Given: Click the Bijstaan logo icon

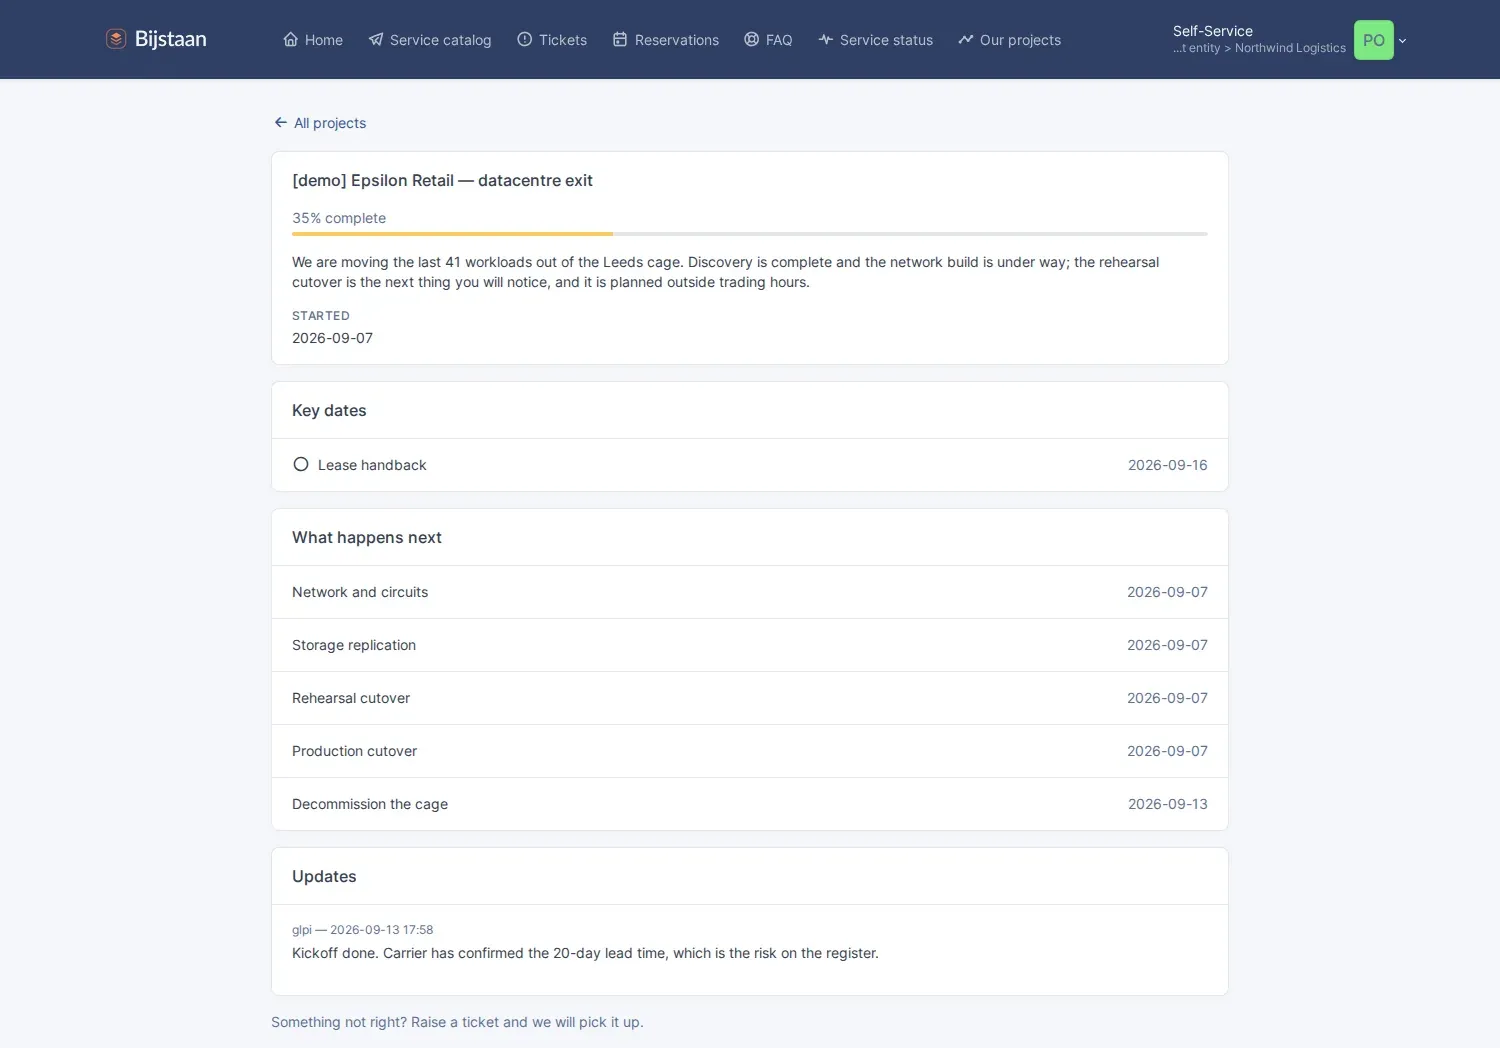Looking at the screenshot, I should pyautogui.click(x=116, y=39).
